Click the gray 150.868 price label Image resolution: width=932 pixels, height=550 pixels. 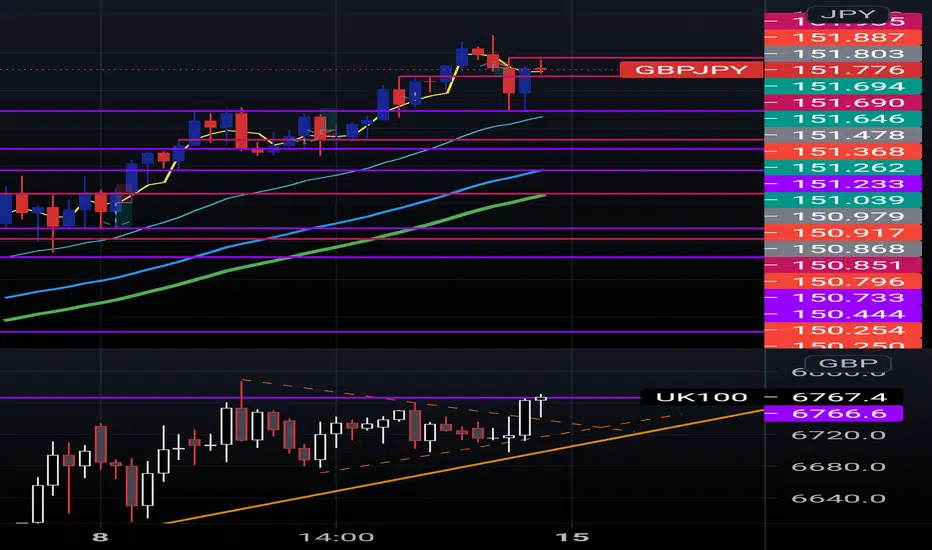843,249
